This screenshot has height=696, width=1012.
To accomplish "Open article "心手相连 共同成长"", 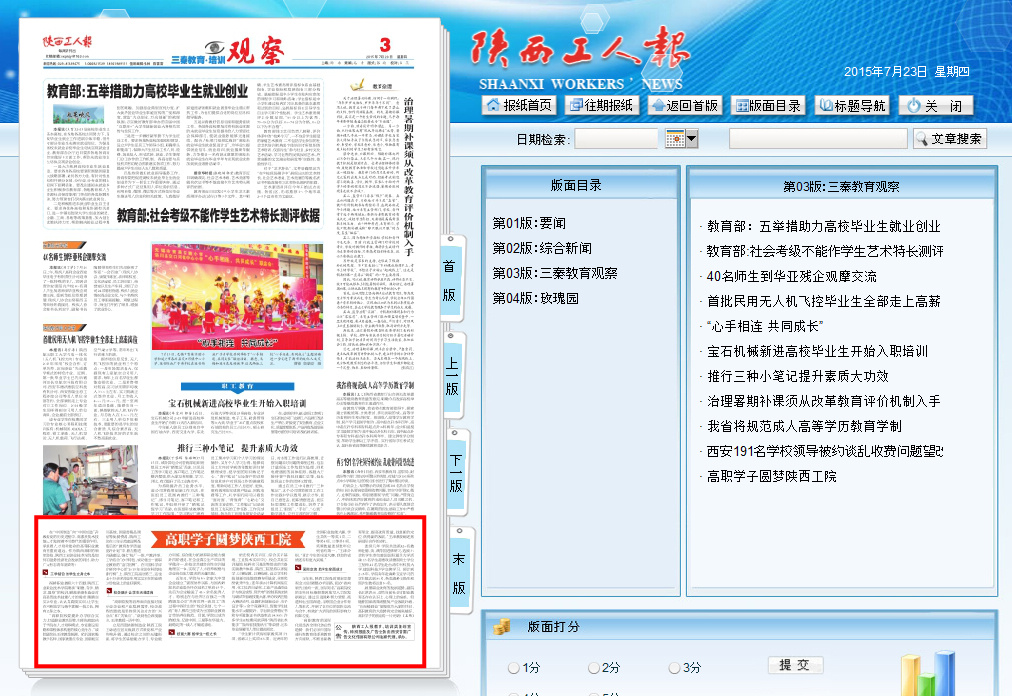I will [x=764, y=327].
